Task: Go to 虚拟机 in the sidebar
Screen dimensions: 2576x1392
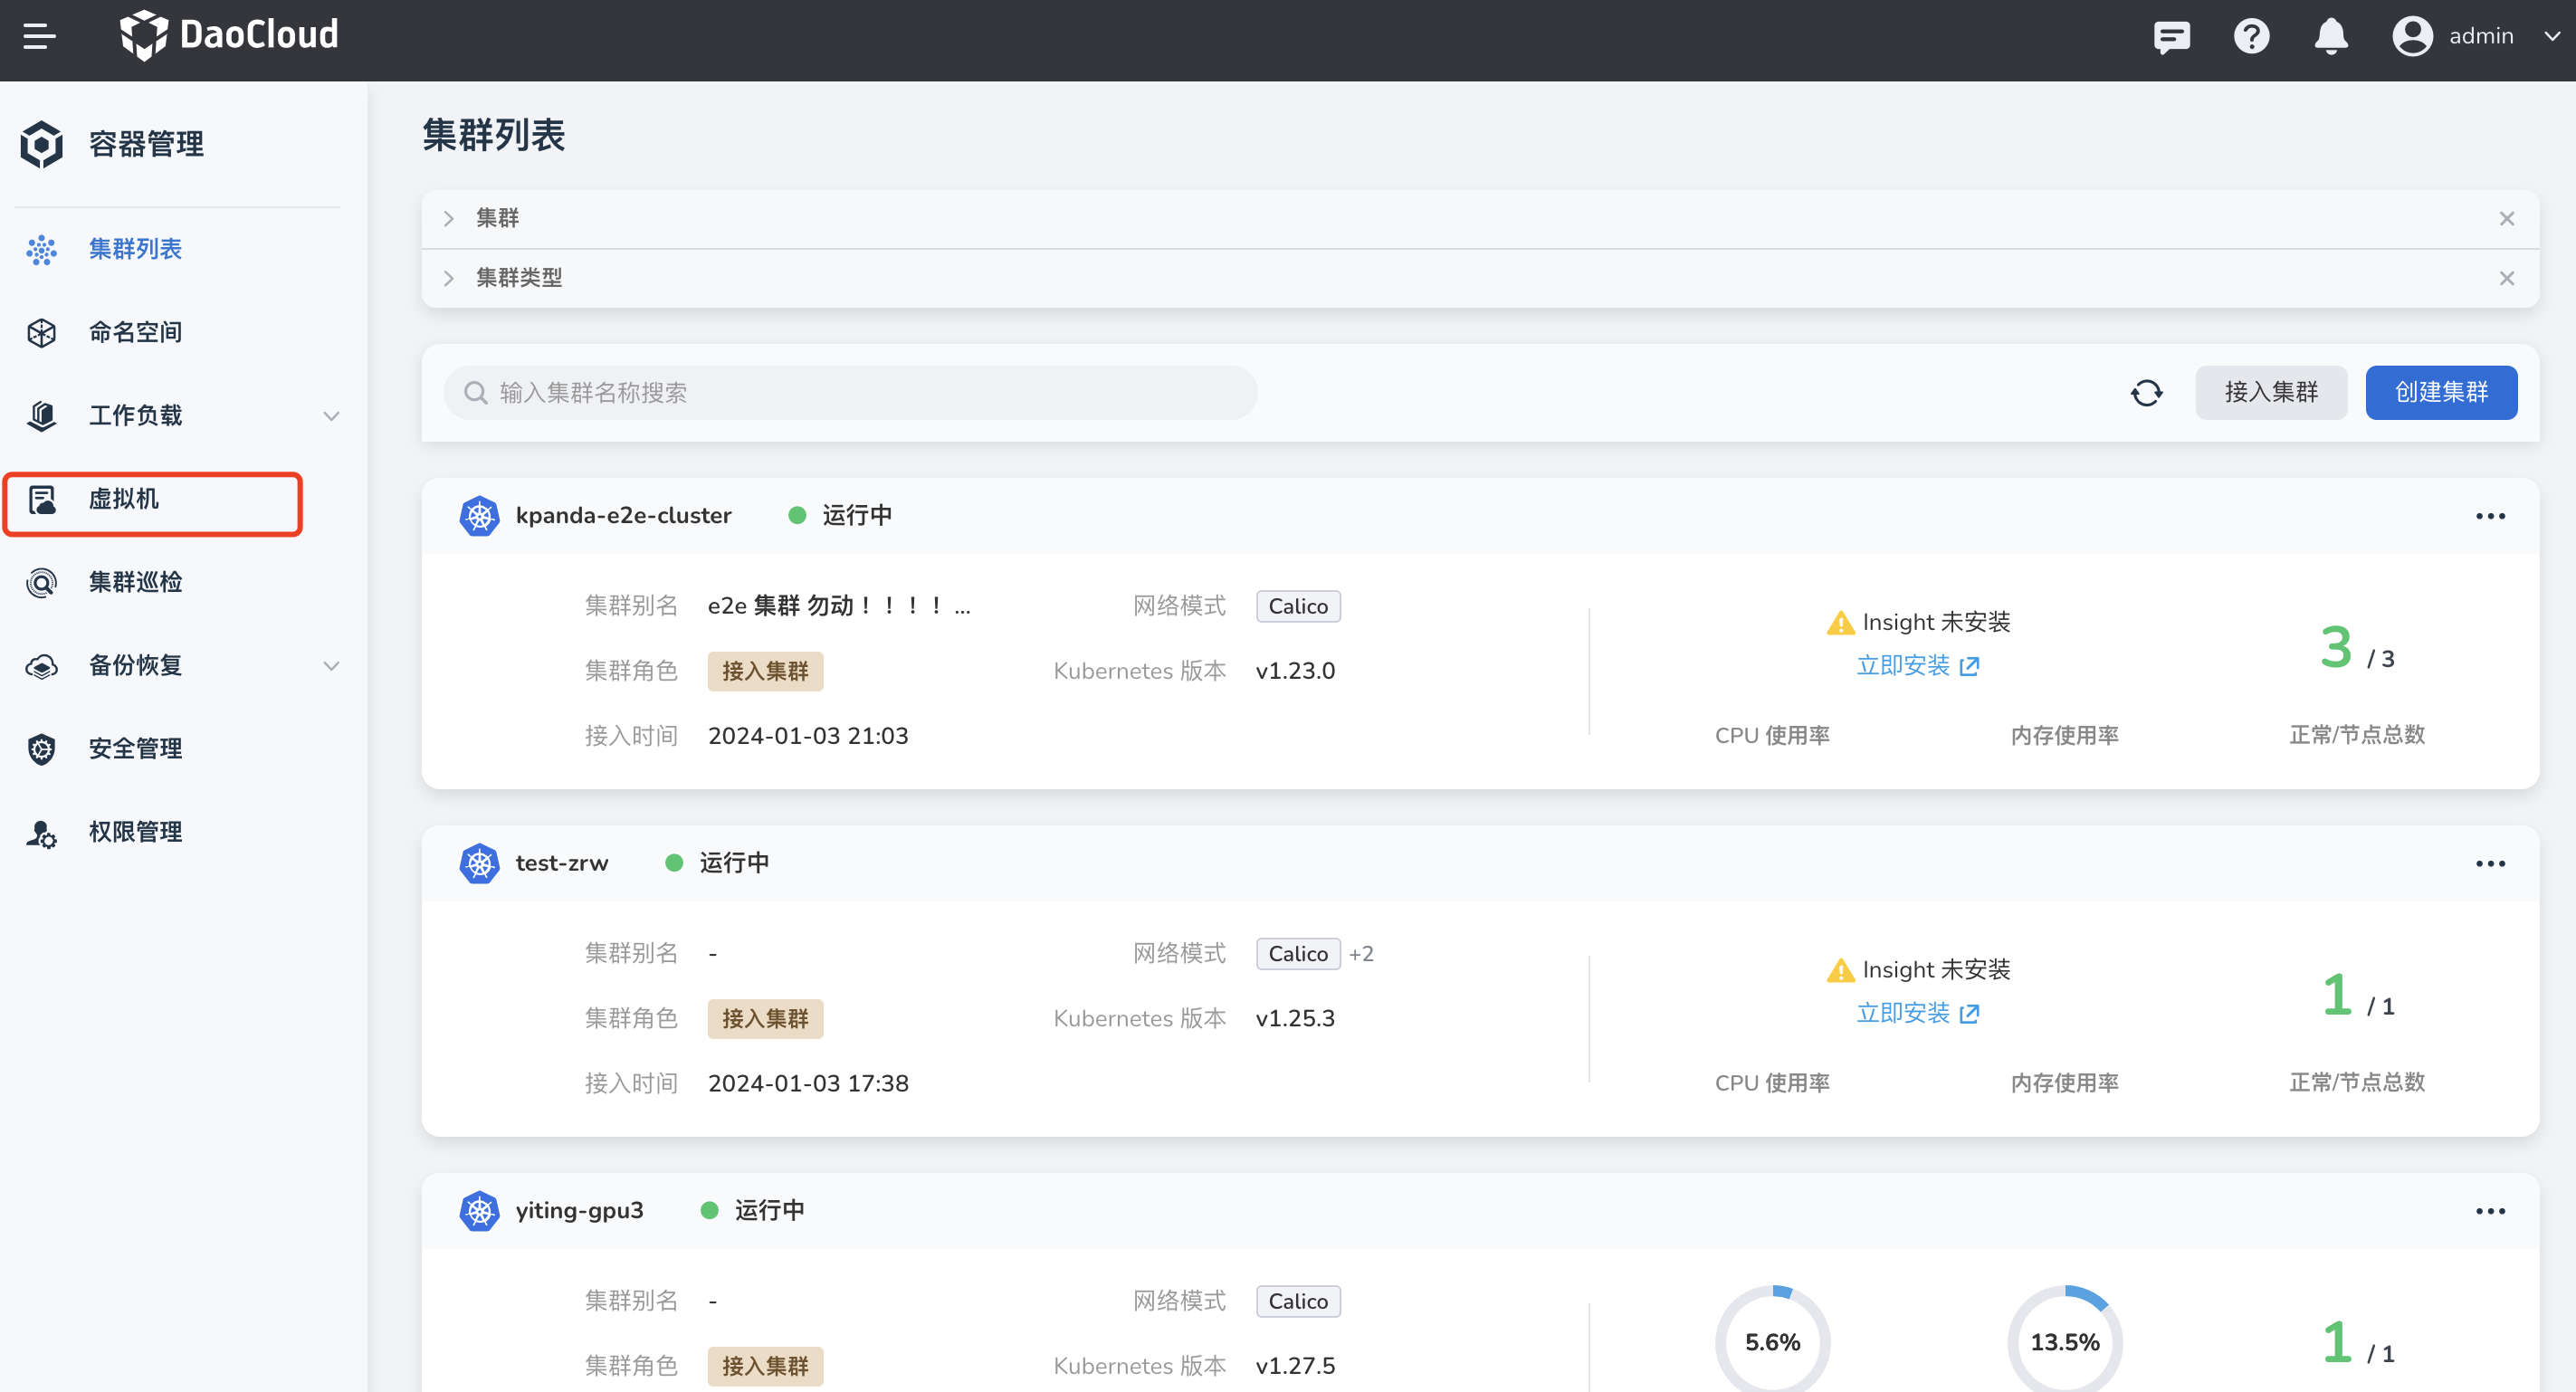Action: [x=124, y=499]
